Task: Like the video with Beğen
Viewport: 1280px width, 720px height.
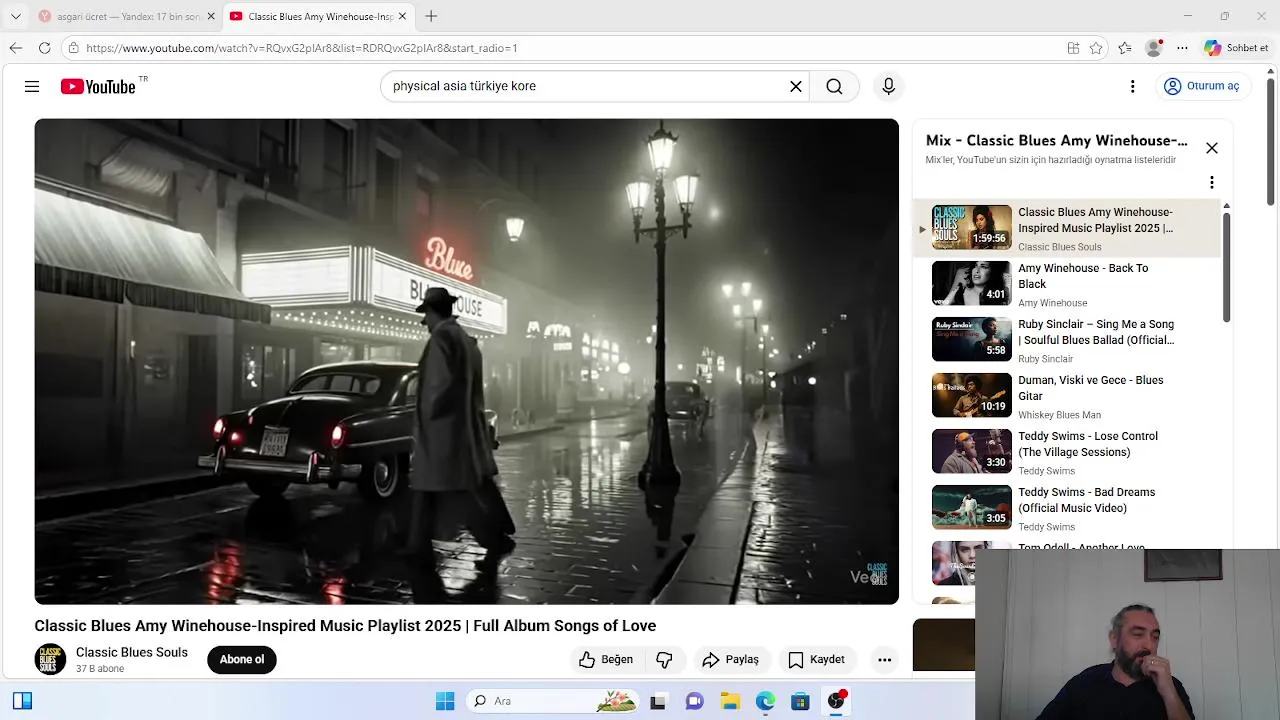Action: click(606, 660)
